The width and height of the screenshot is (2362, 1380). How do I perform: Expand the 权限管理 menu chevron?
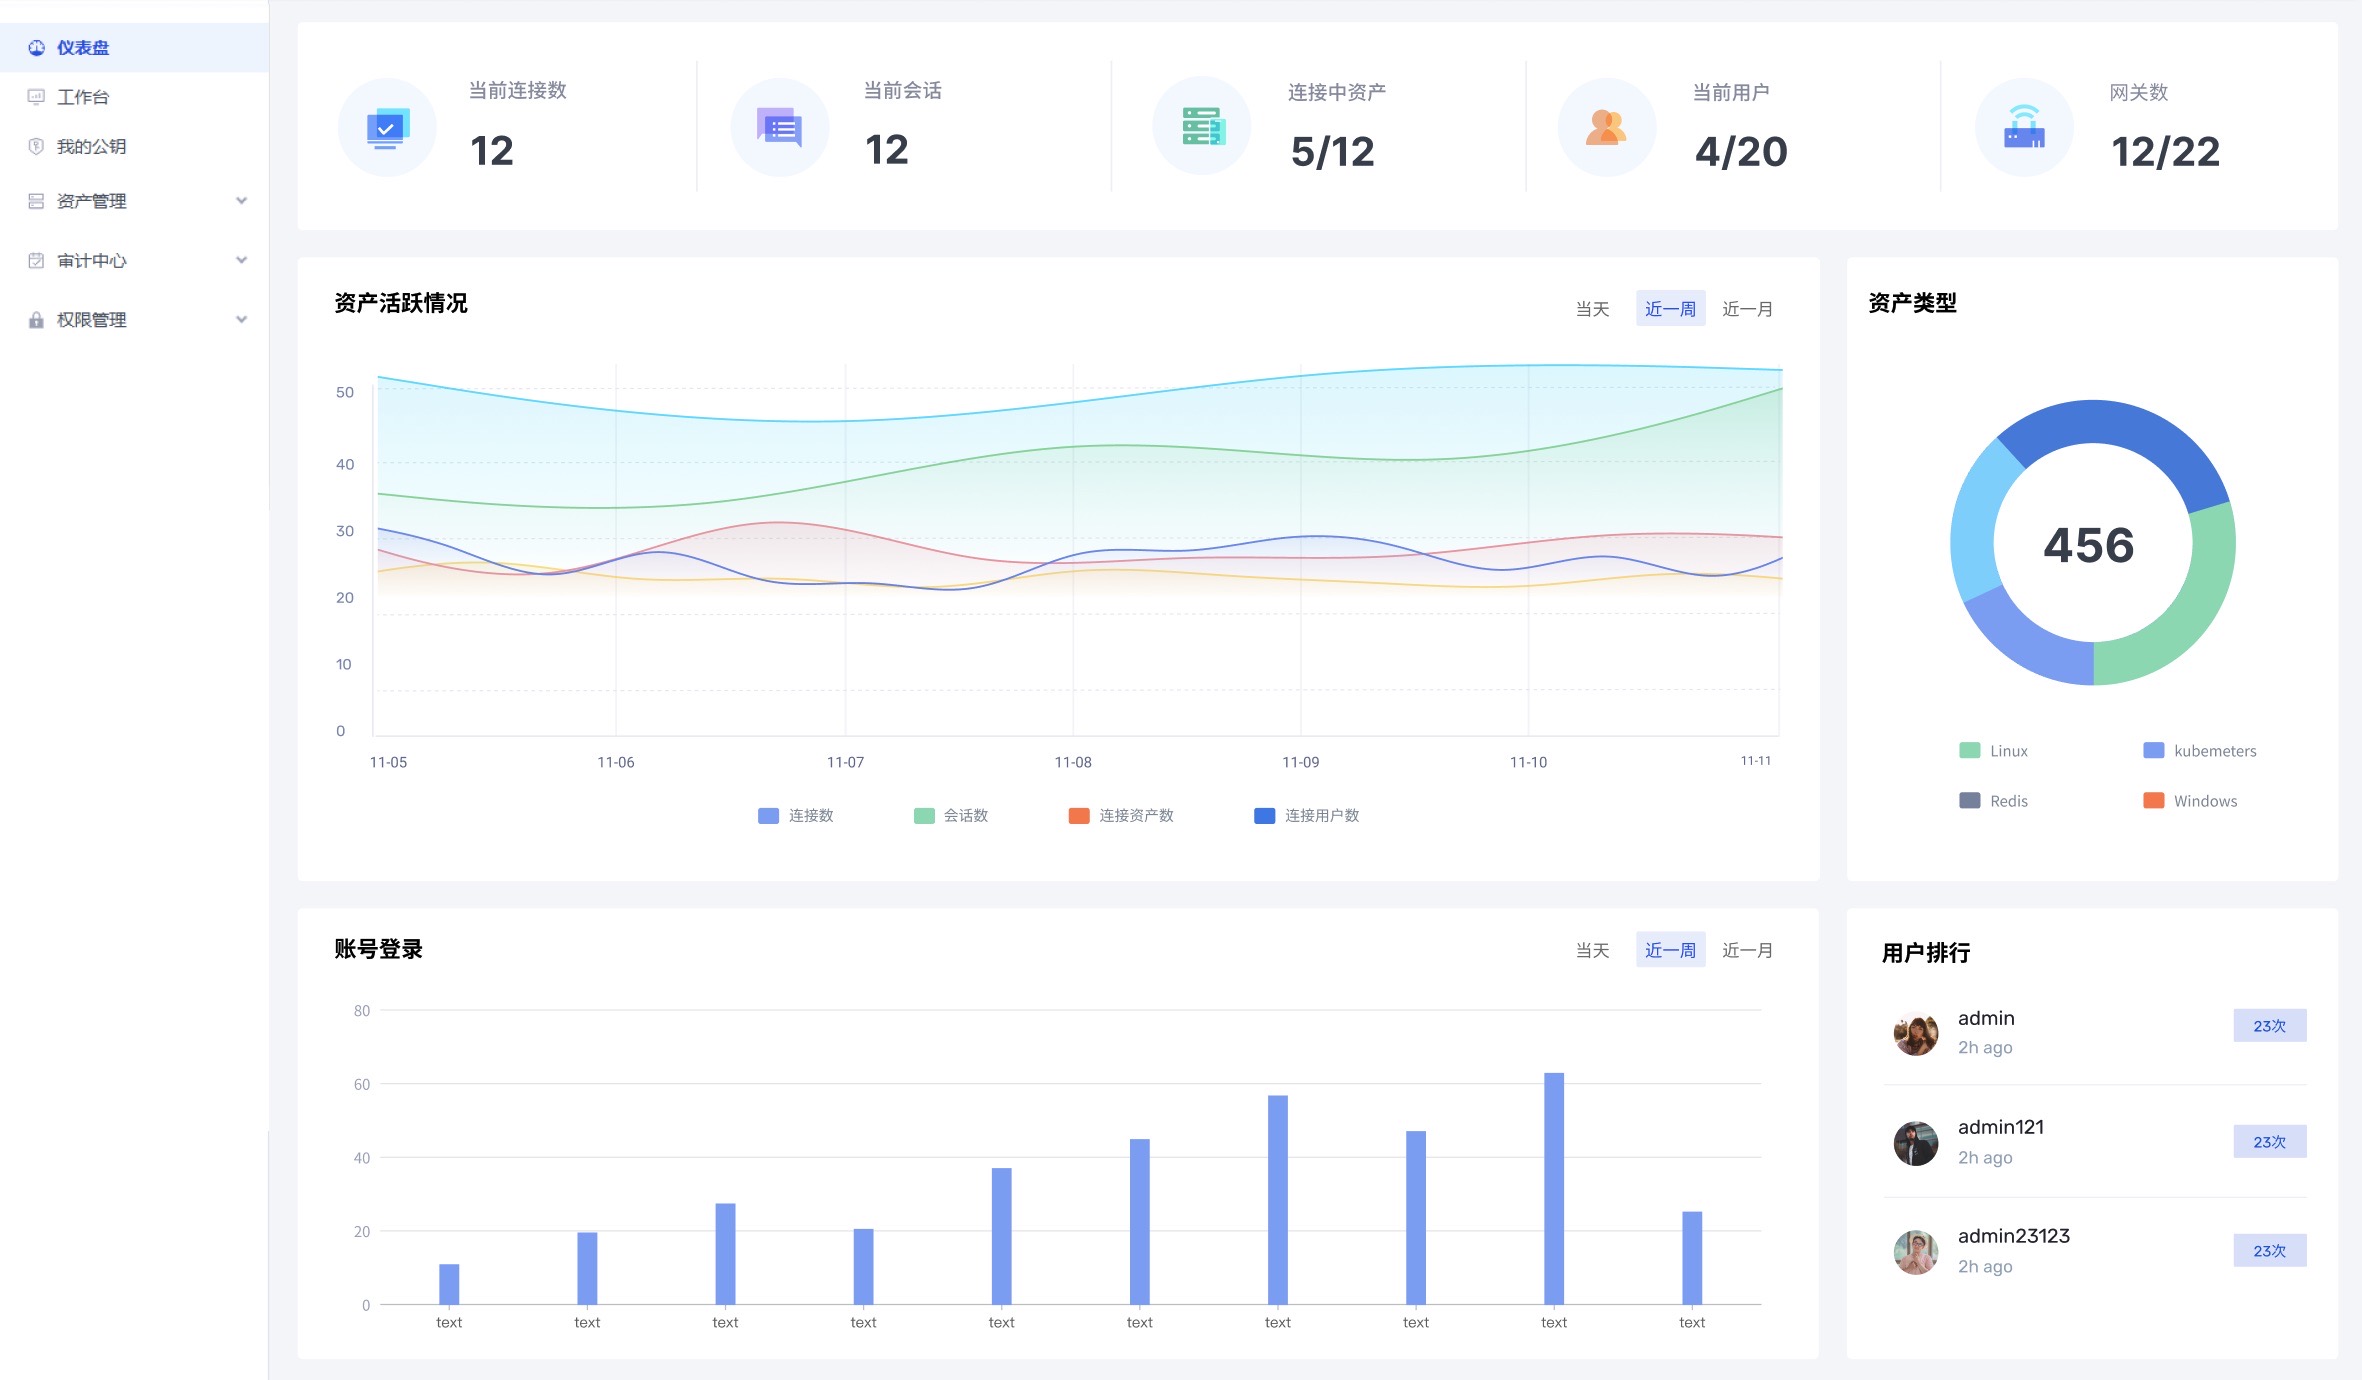point(241,320)
